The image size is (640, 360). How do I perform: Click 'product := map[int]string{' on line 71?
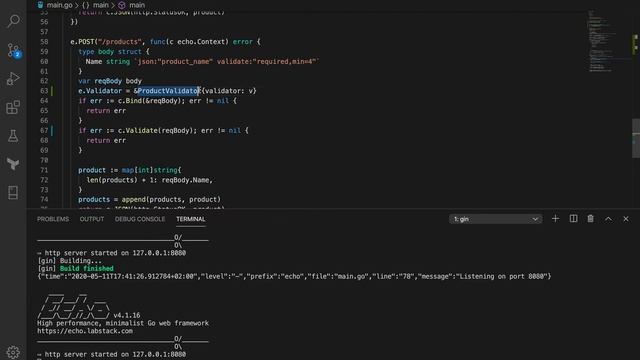(x=130, y=170)
